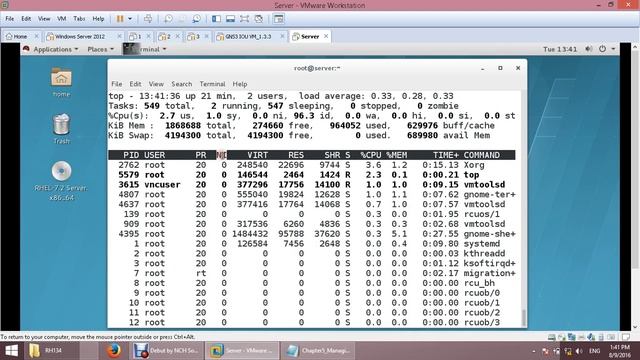Open the terminal's View menu
Screen dimensions: 640x360
coord(156,84)
